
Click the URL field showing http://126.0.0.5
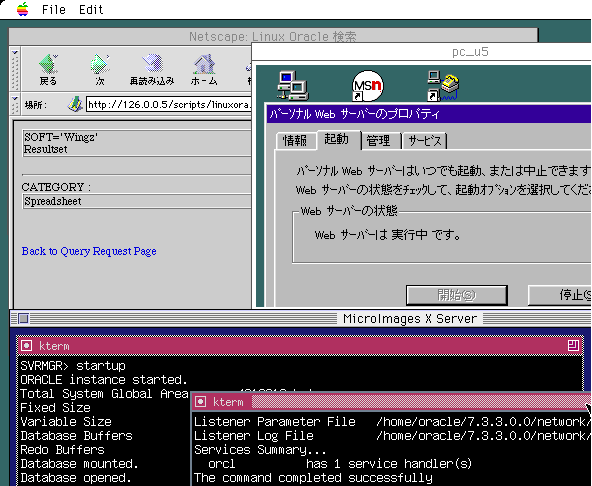pyautogui.click(x=168, y=104)
